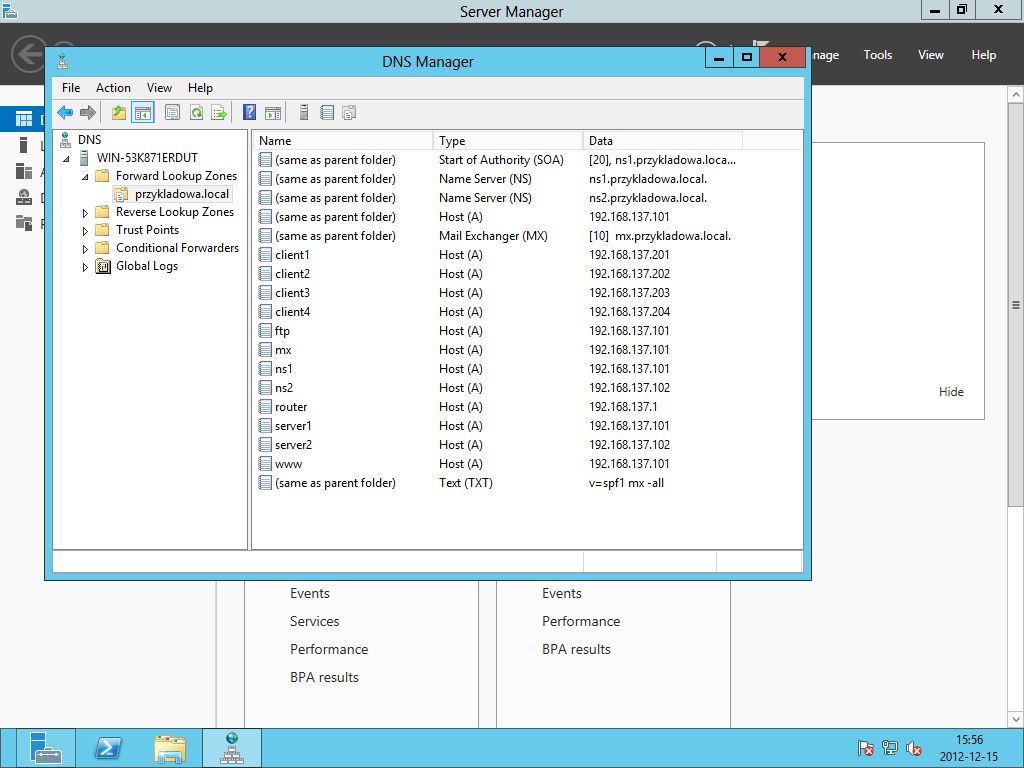The width and height of the screenshot is (1024, 768).
Task: Open the BPA results link under Services
Action: 324,677
